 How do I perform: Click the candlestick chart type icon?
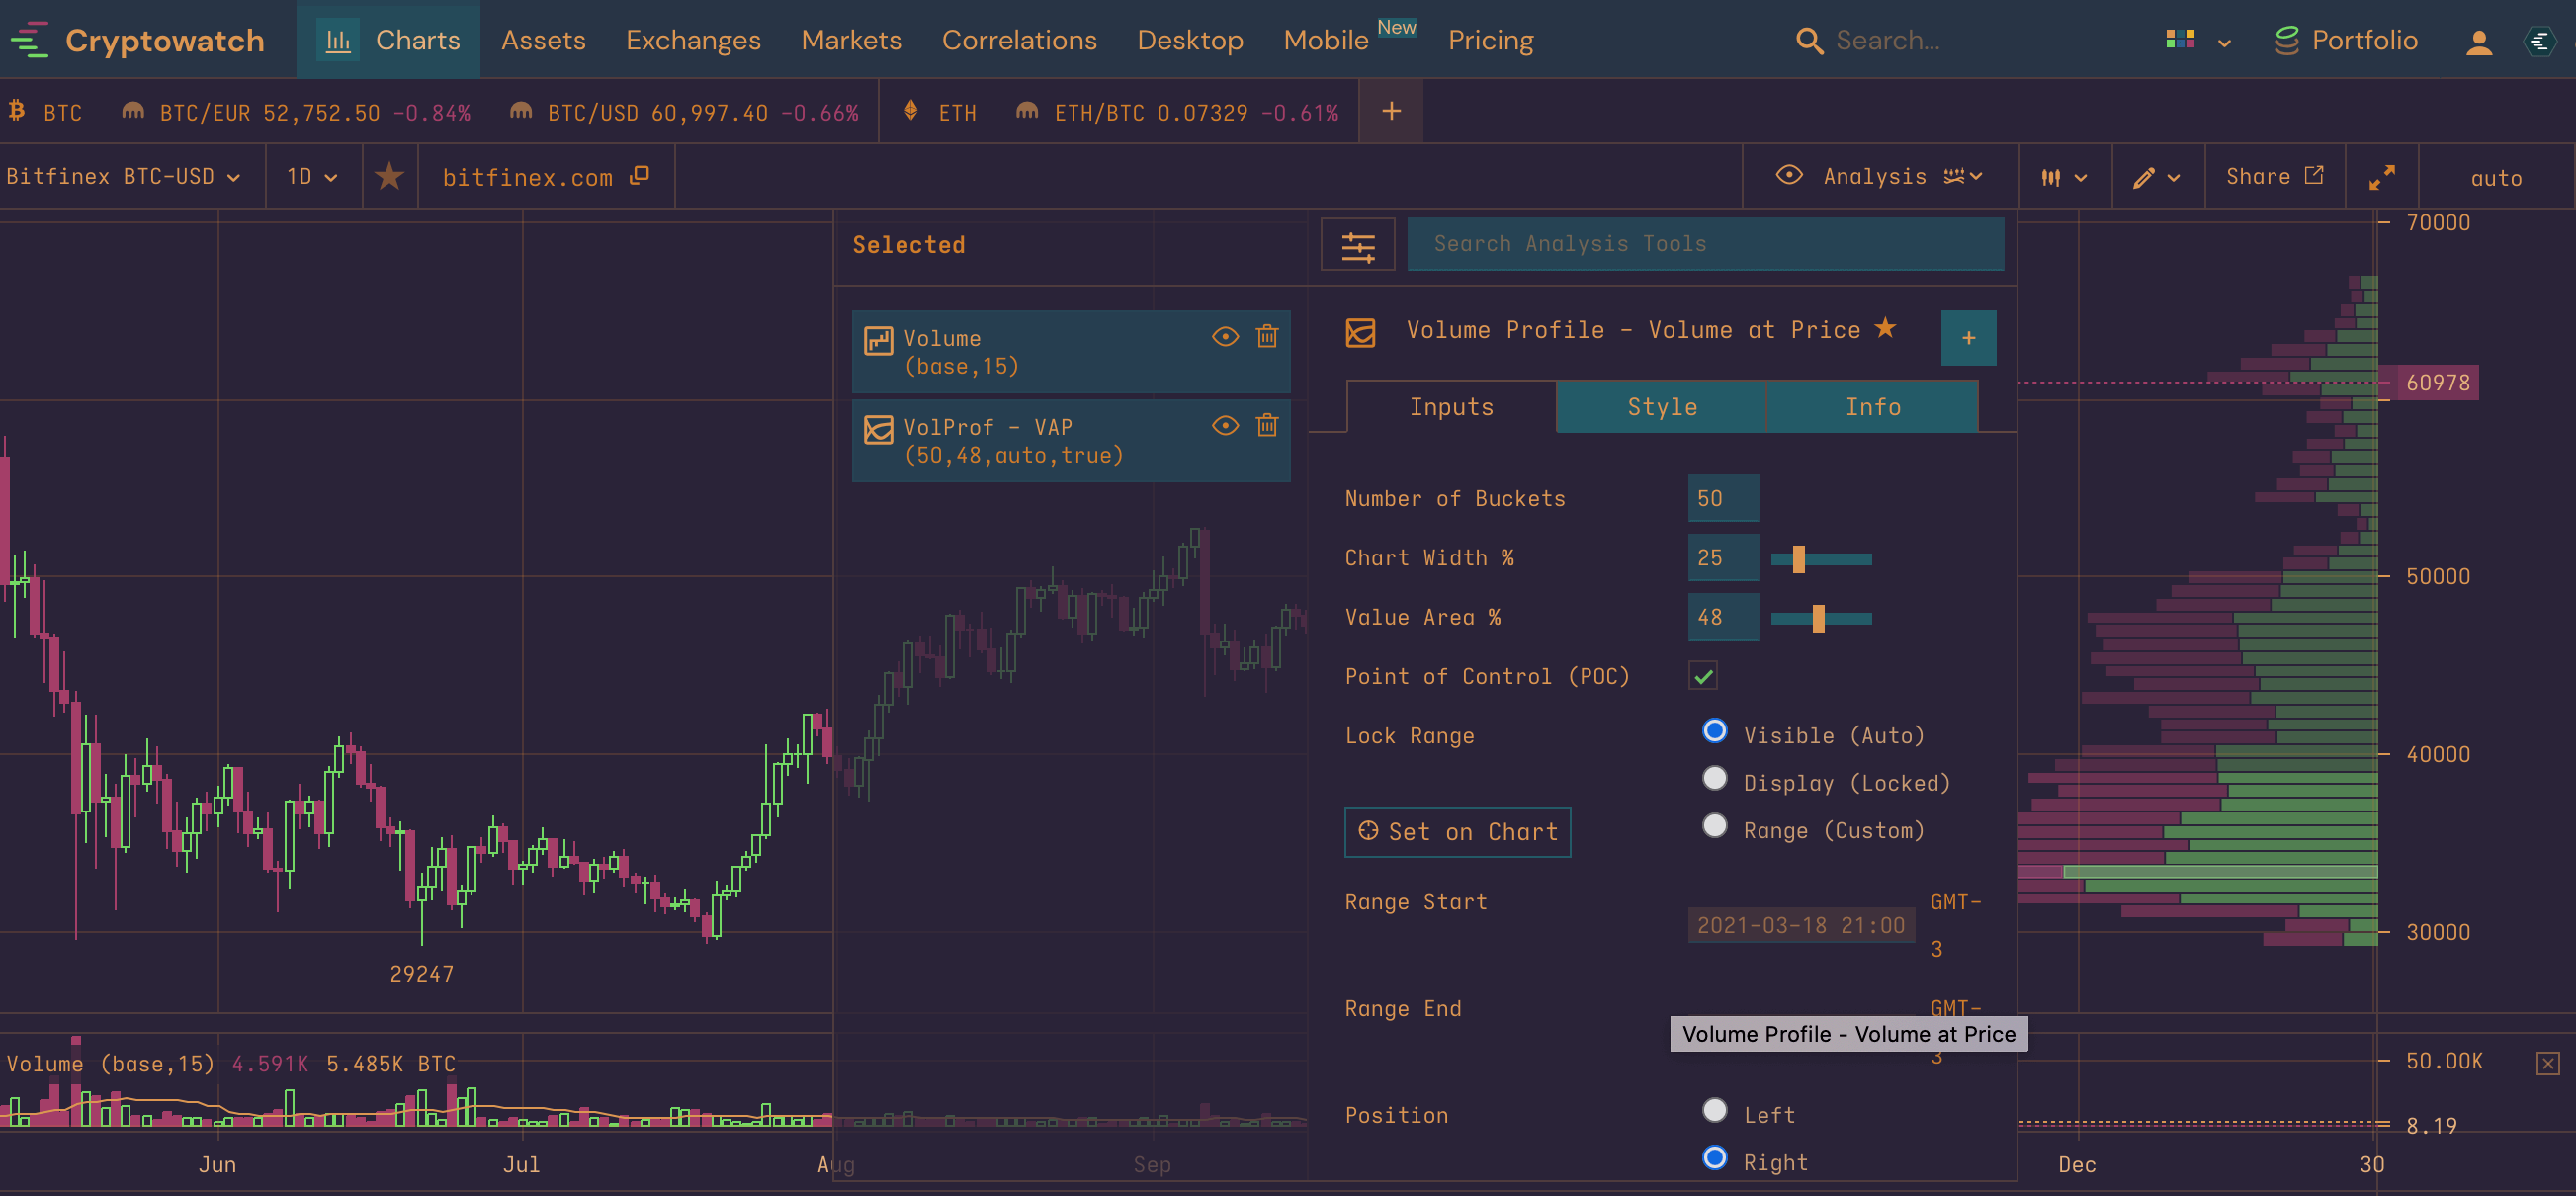point(2050,178)
